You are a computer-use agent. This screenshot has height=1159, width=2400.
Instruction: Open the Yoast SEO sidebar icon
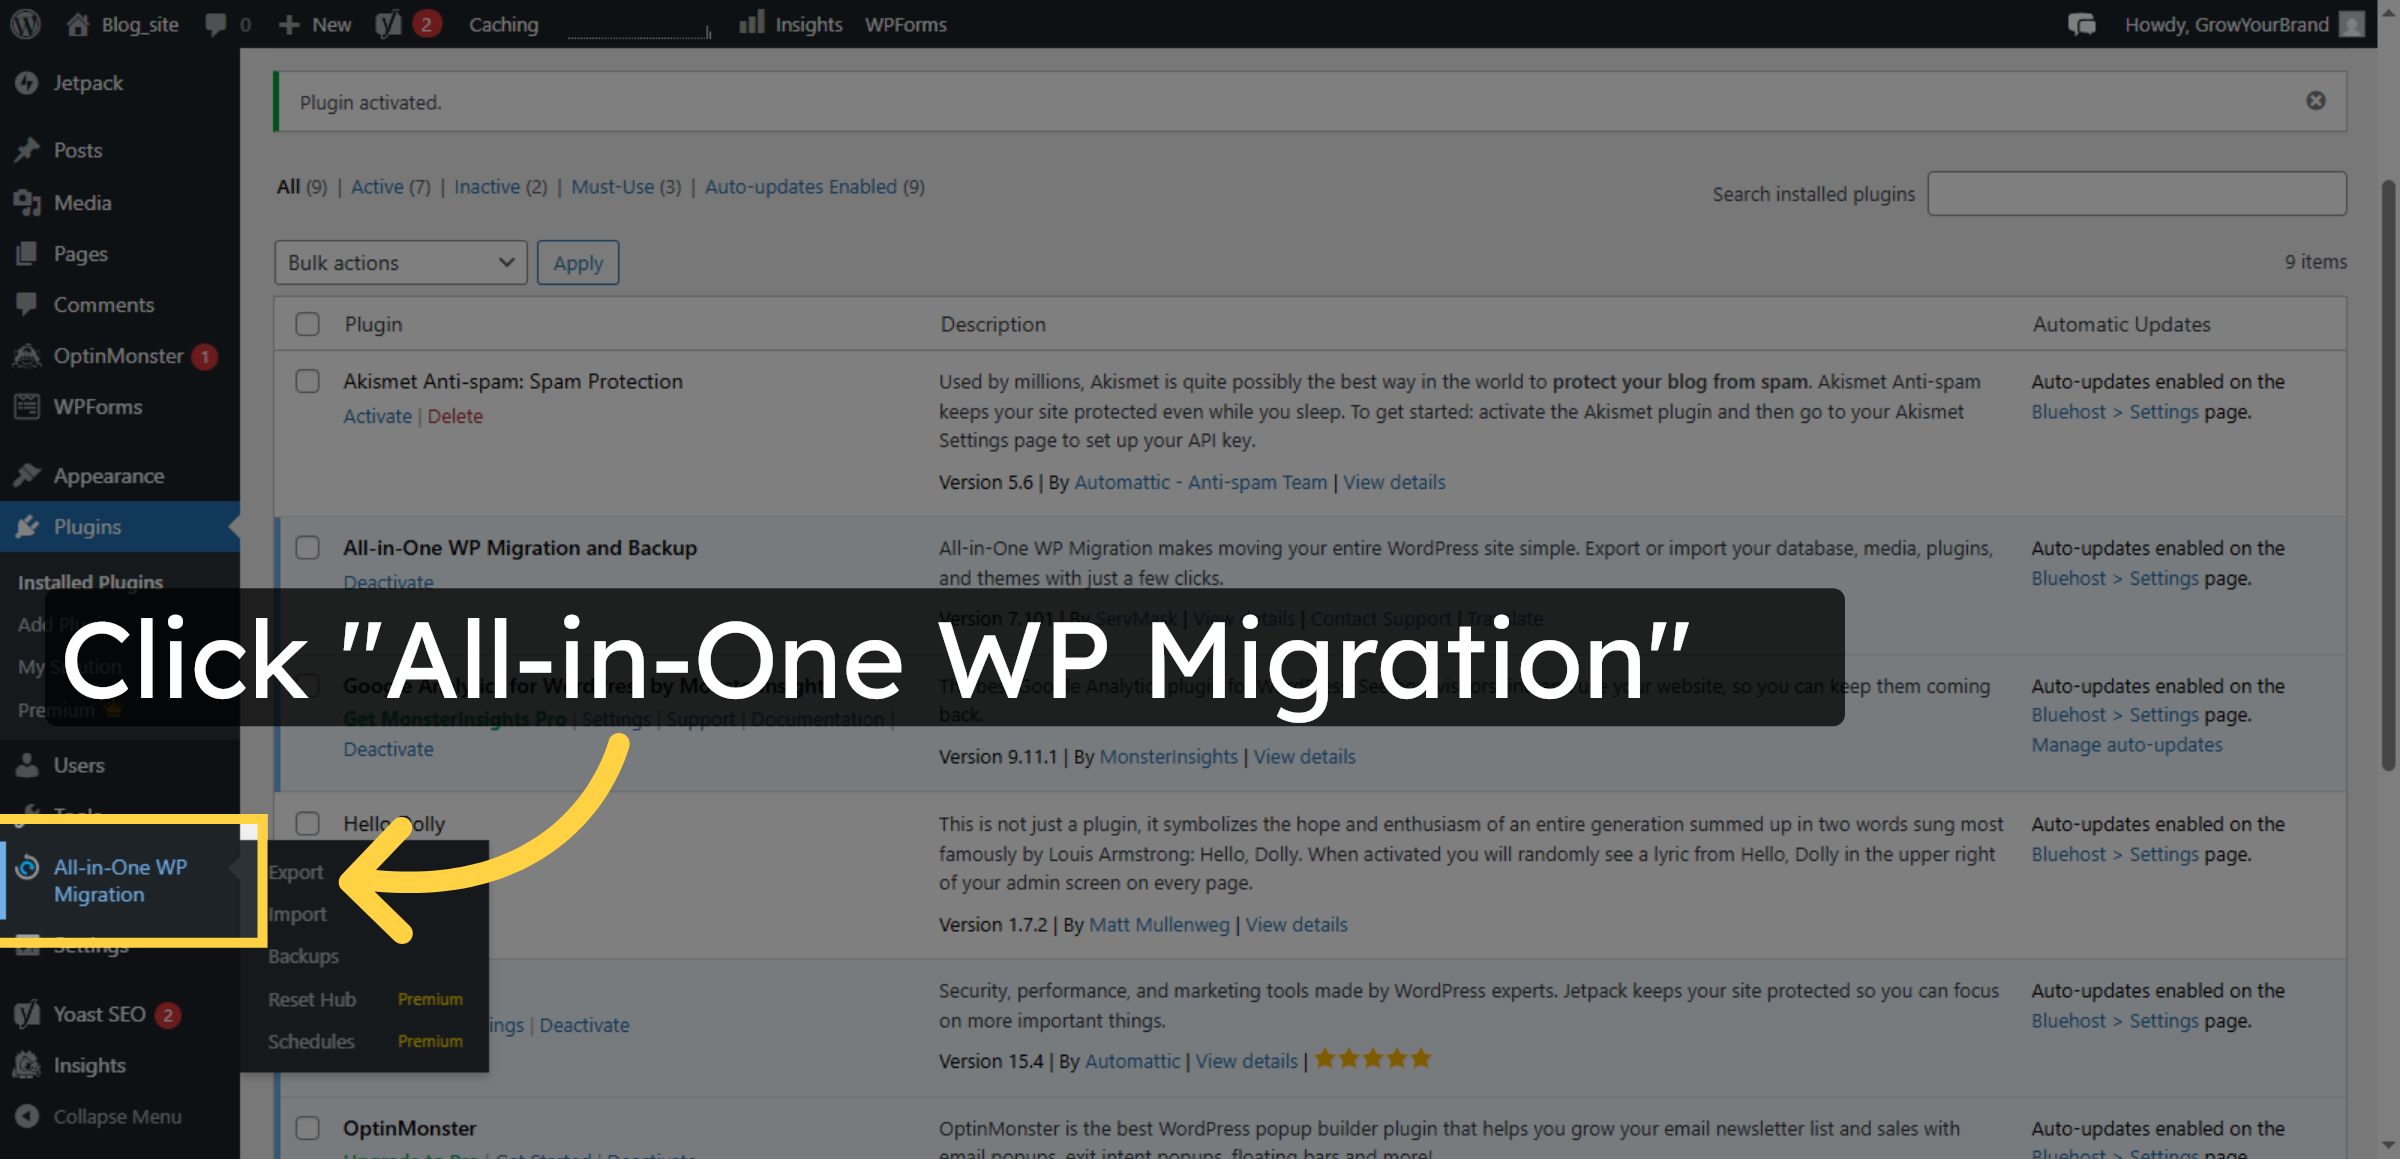27,1013
